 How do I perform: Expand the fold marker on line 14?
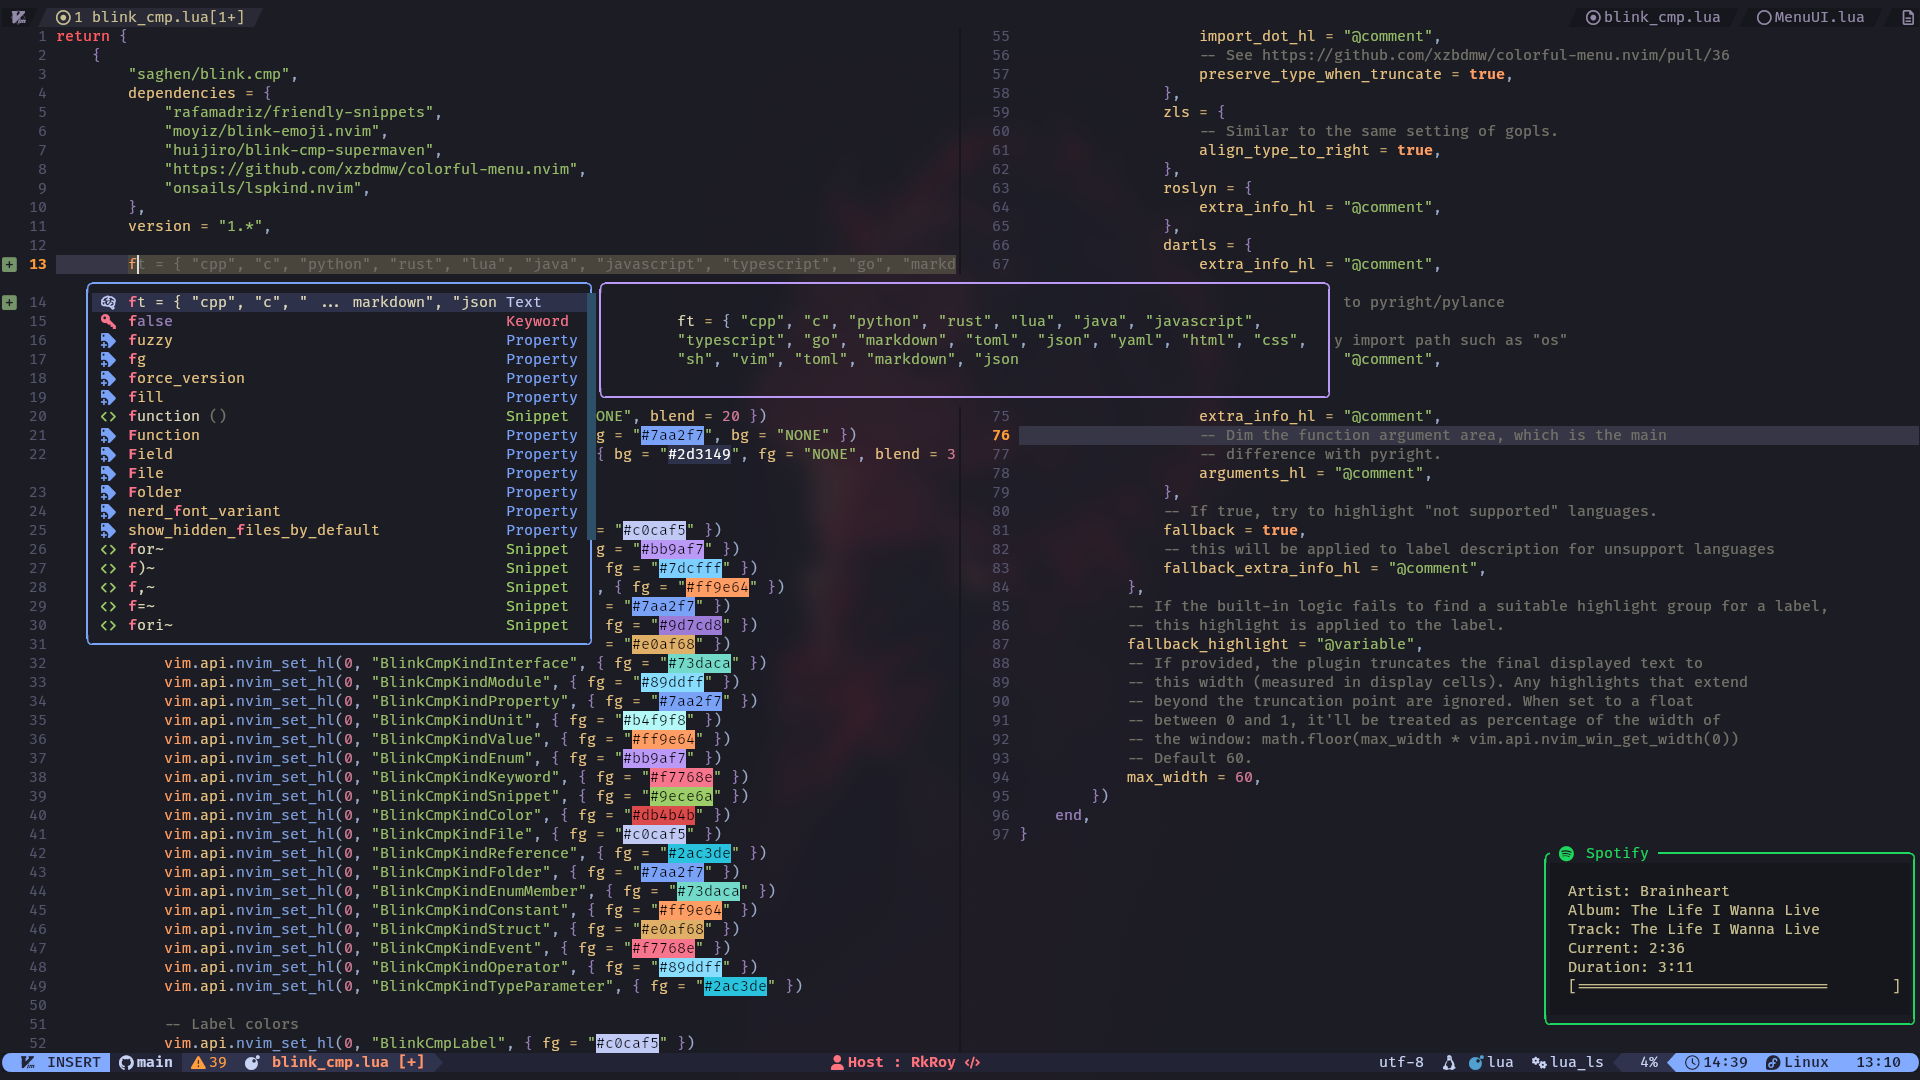point(10,301)
